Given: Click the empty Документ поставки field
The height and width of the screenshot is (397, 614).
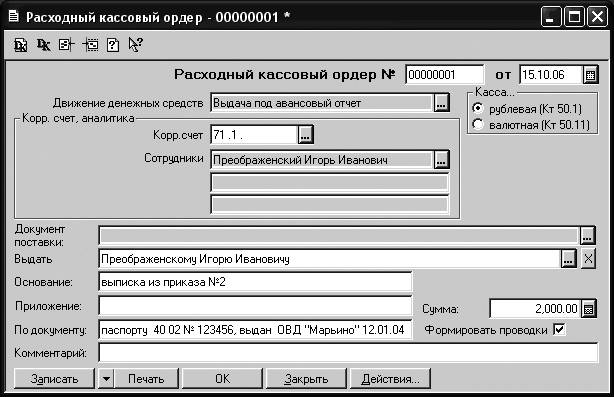Looking at the screenshot, I should tap(339, 236).
